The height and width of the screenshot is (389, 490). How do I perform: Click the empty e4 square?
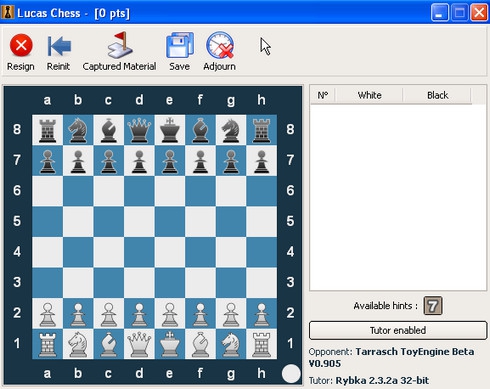pyautogui.click(x=170, y=252)
